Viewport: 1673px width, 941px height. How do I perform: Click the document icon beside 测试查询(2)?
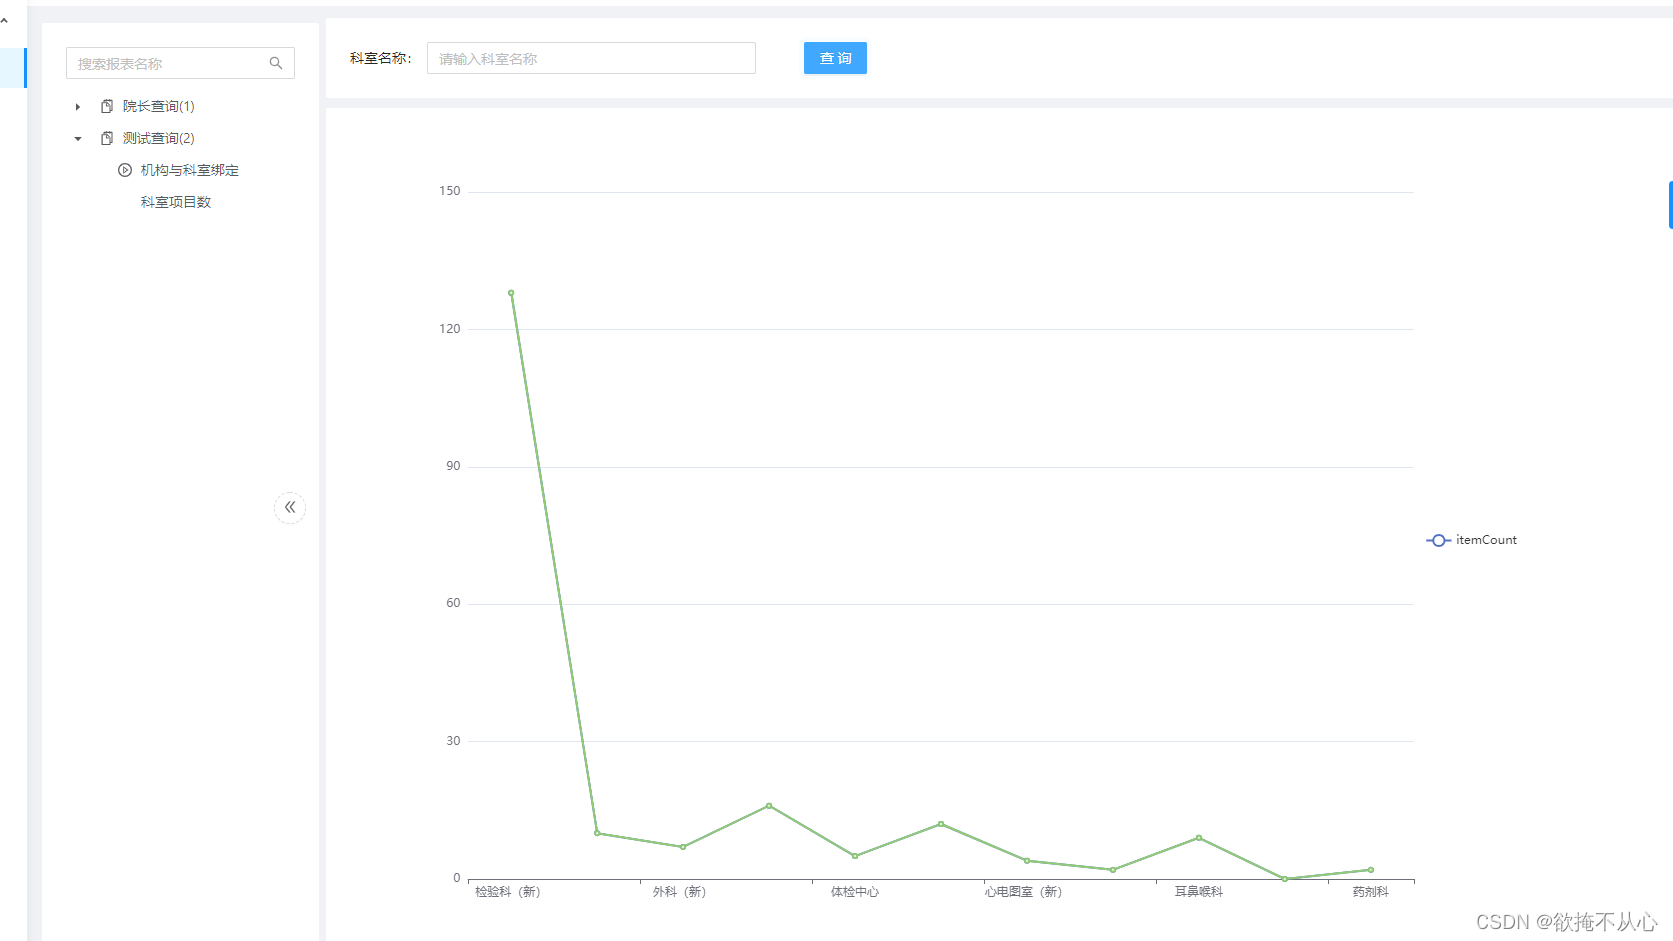click(107, 138)
